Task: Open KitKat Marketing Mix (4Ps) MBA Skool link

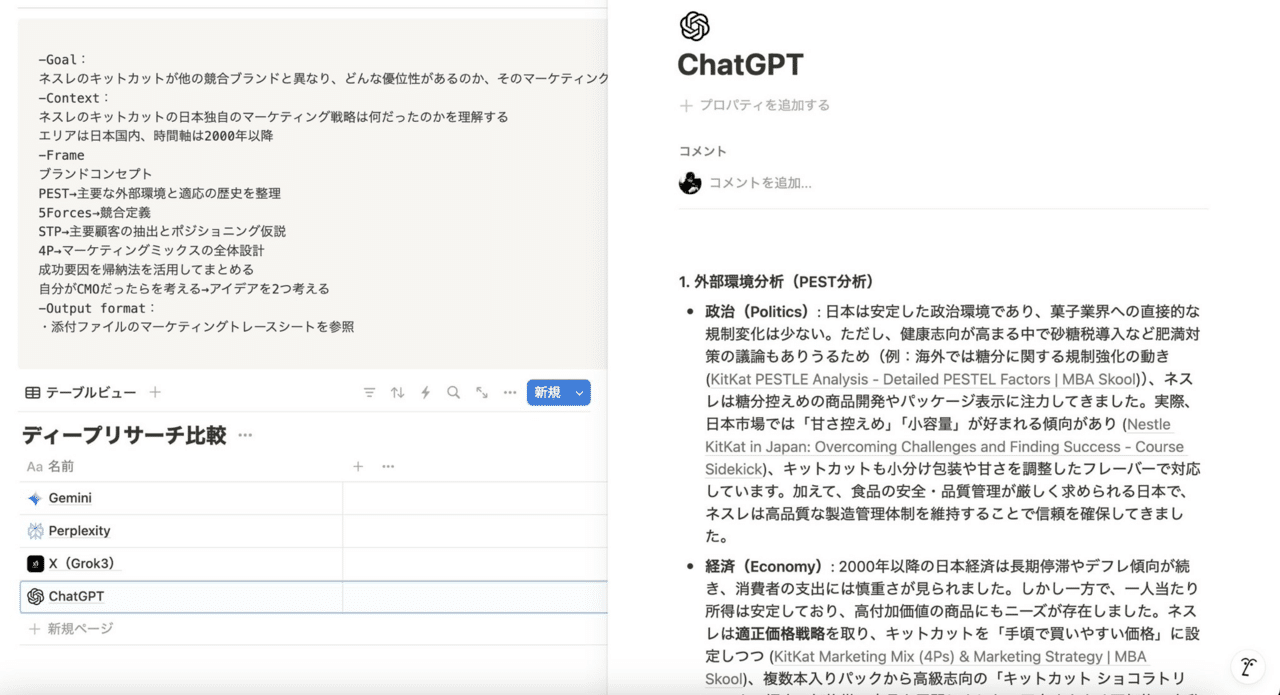Action: tap(926, 668)
